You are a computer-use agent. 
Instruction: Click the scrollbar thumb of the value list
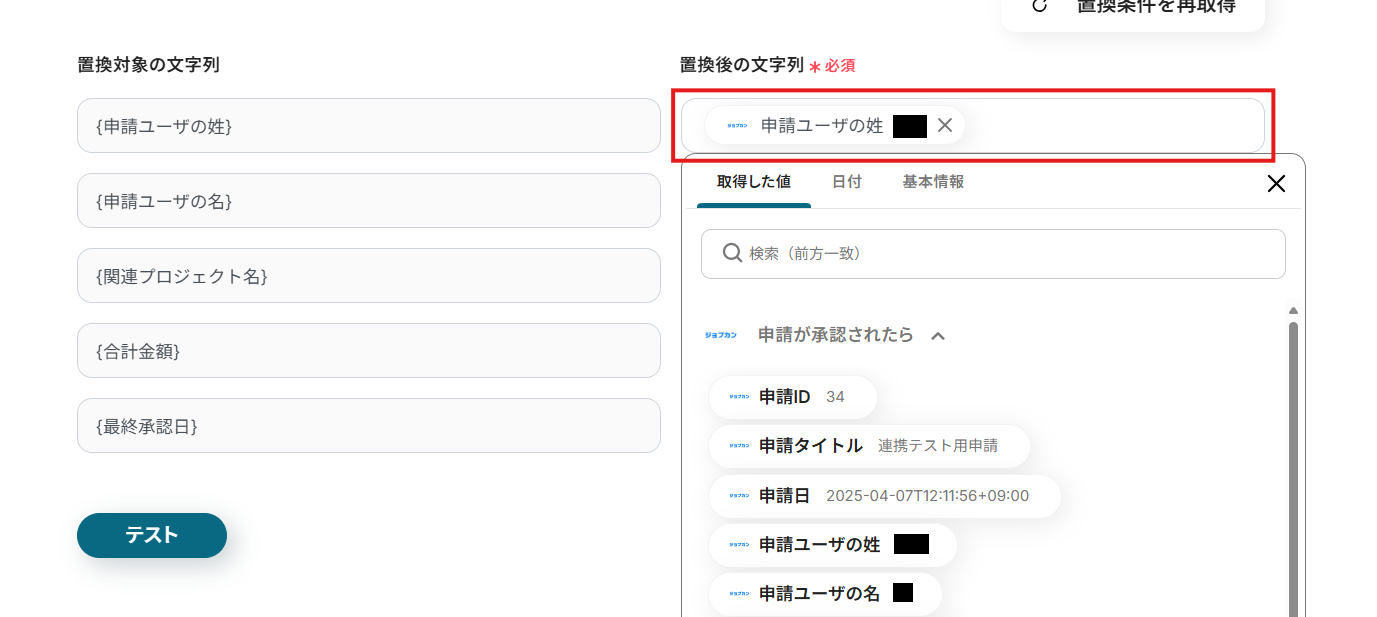click(1293, 468)
